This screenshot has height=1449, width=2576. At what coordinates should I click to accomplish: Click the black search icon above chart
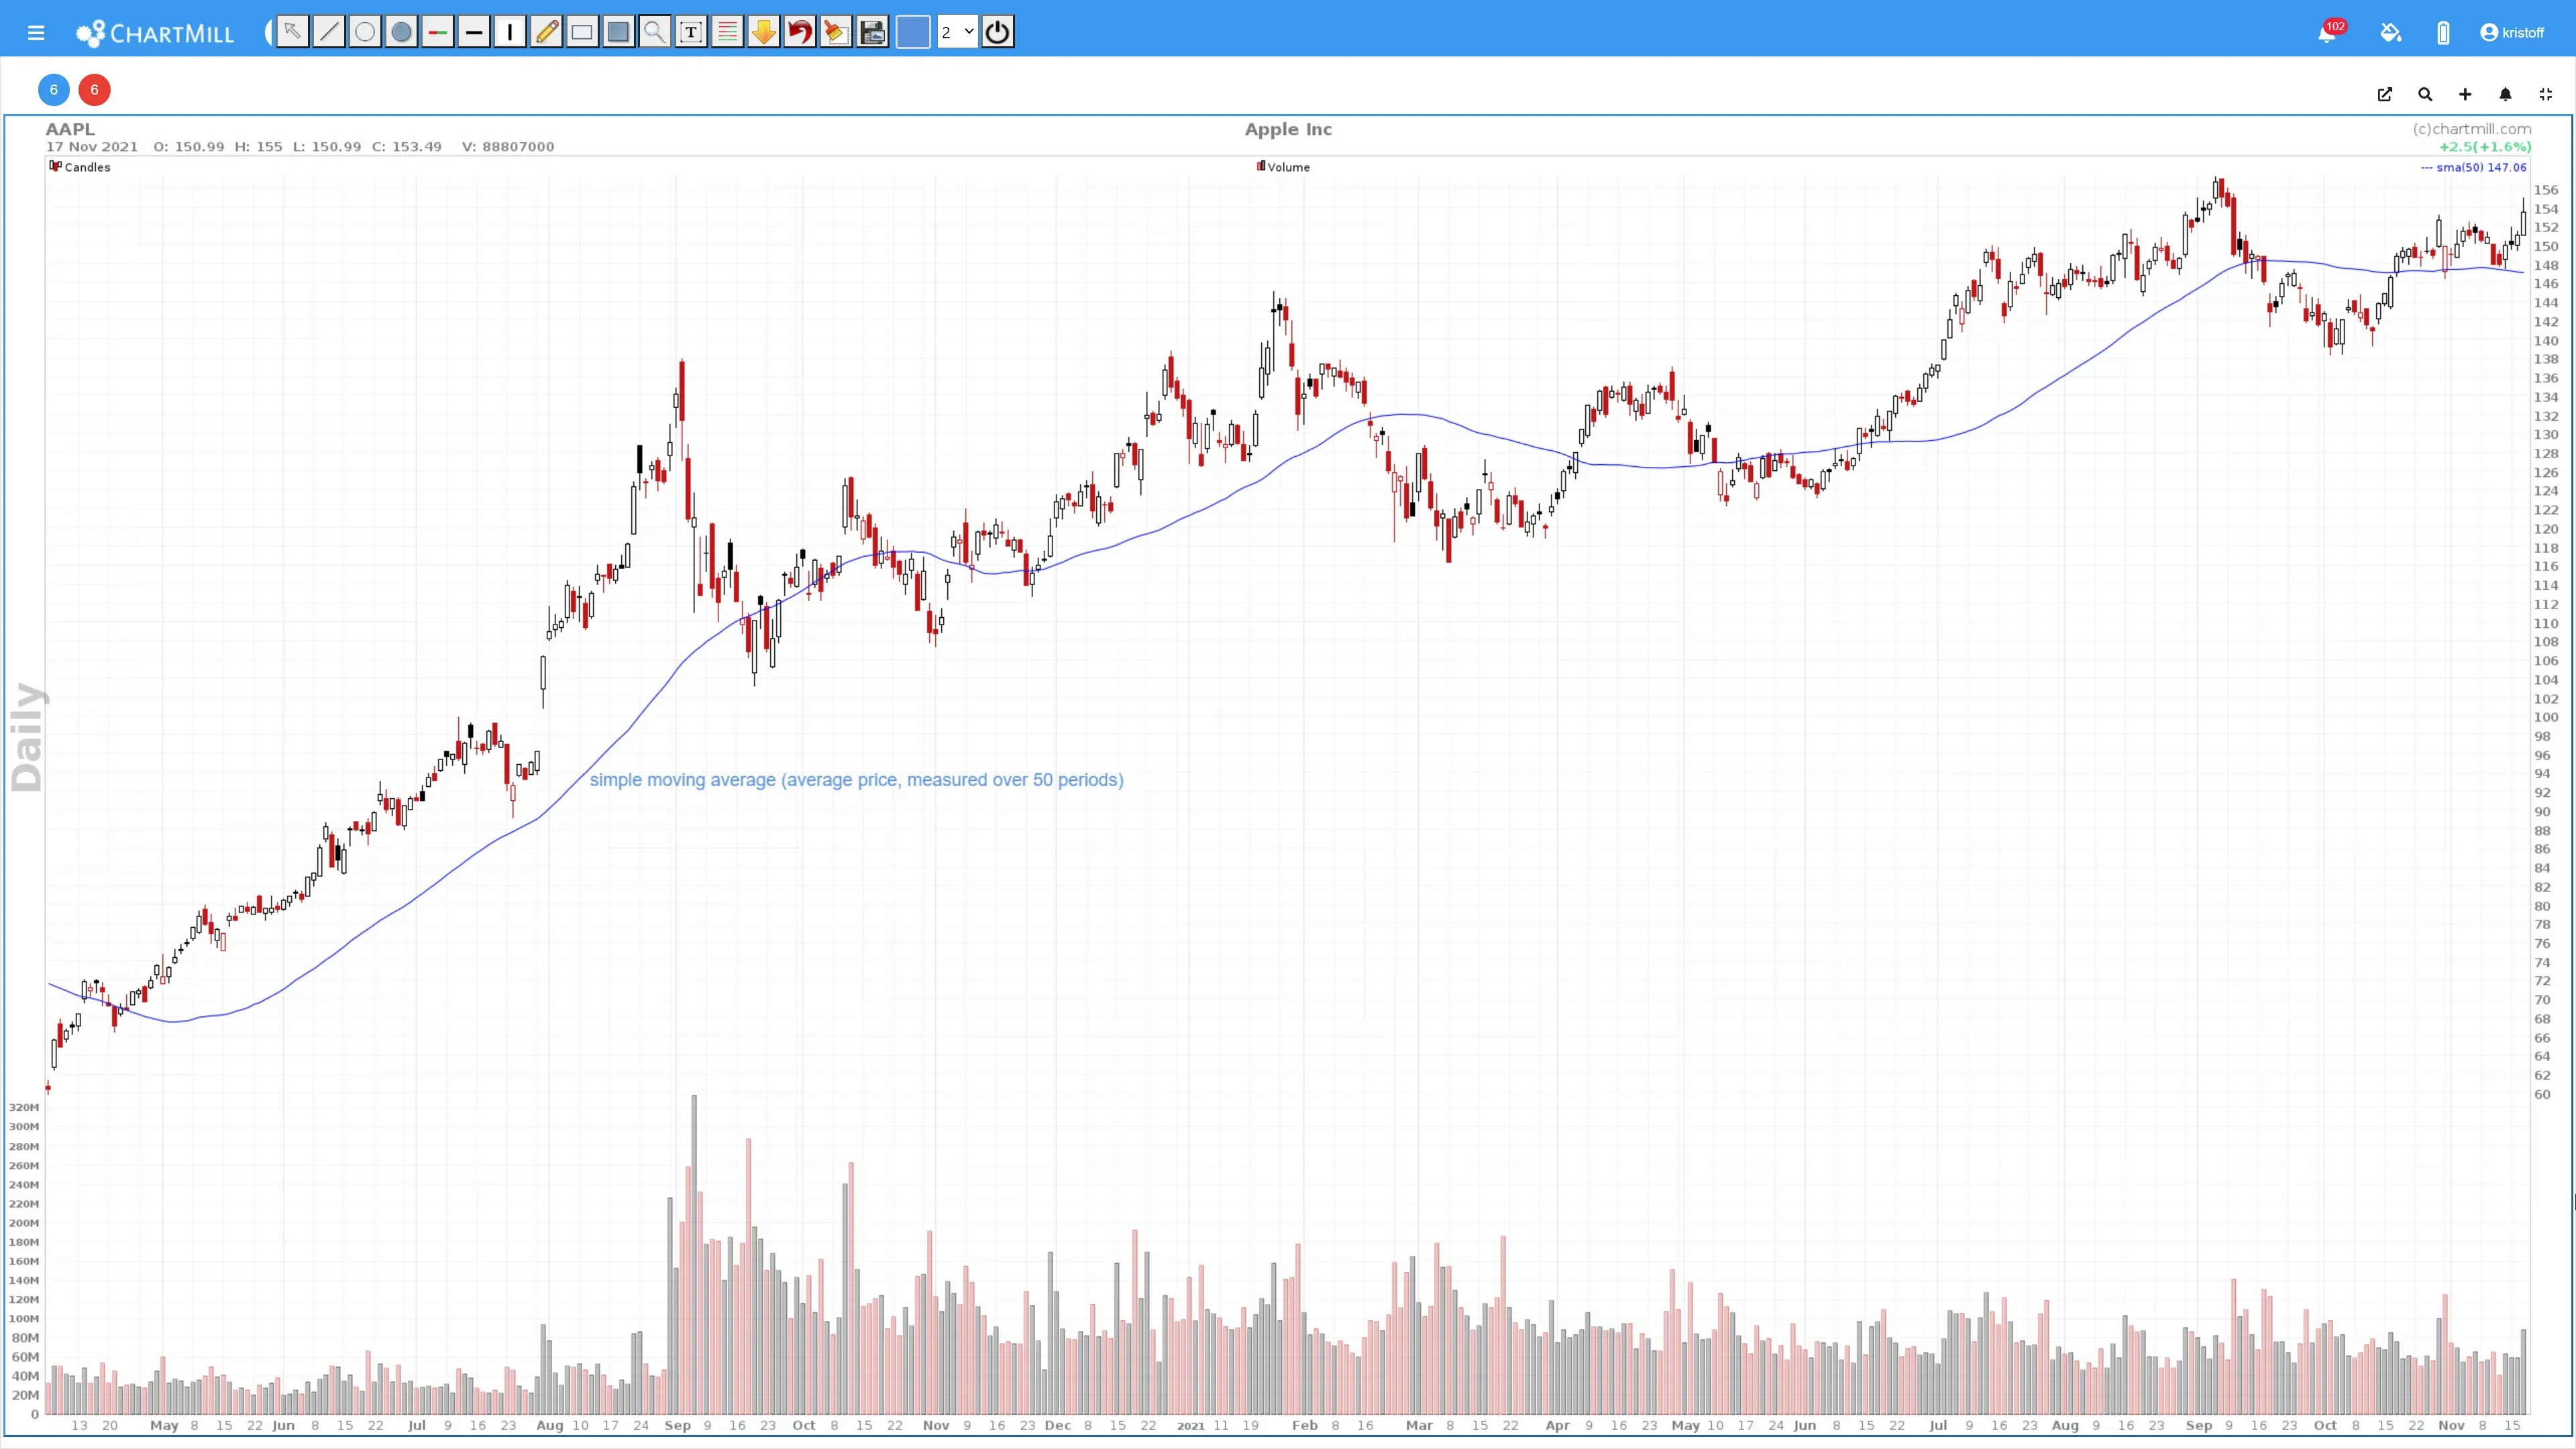(2425, 94)
